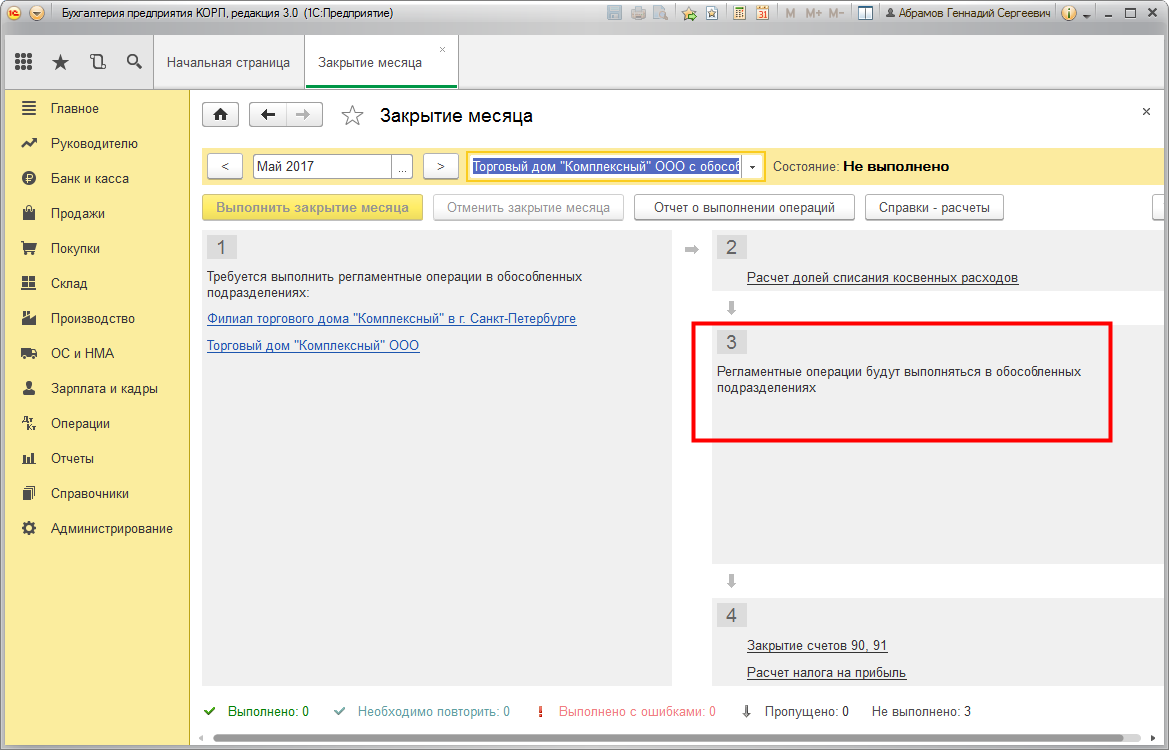
Task: Open Закрытие счетов 90, 91 link
Action: pos(817,646)
